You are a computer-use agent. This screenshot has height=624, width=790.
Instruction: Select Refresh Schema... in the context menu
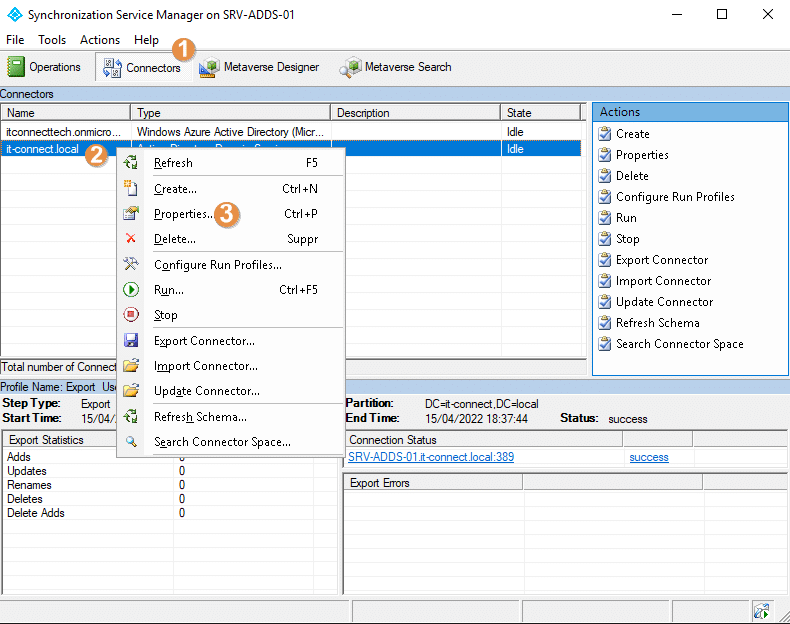click(x=200, y=417)
